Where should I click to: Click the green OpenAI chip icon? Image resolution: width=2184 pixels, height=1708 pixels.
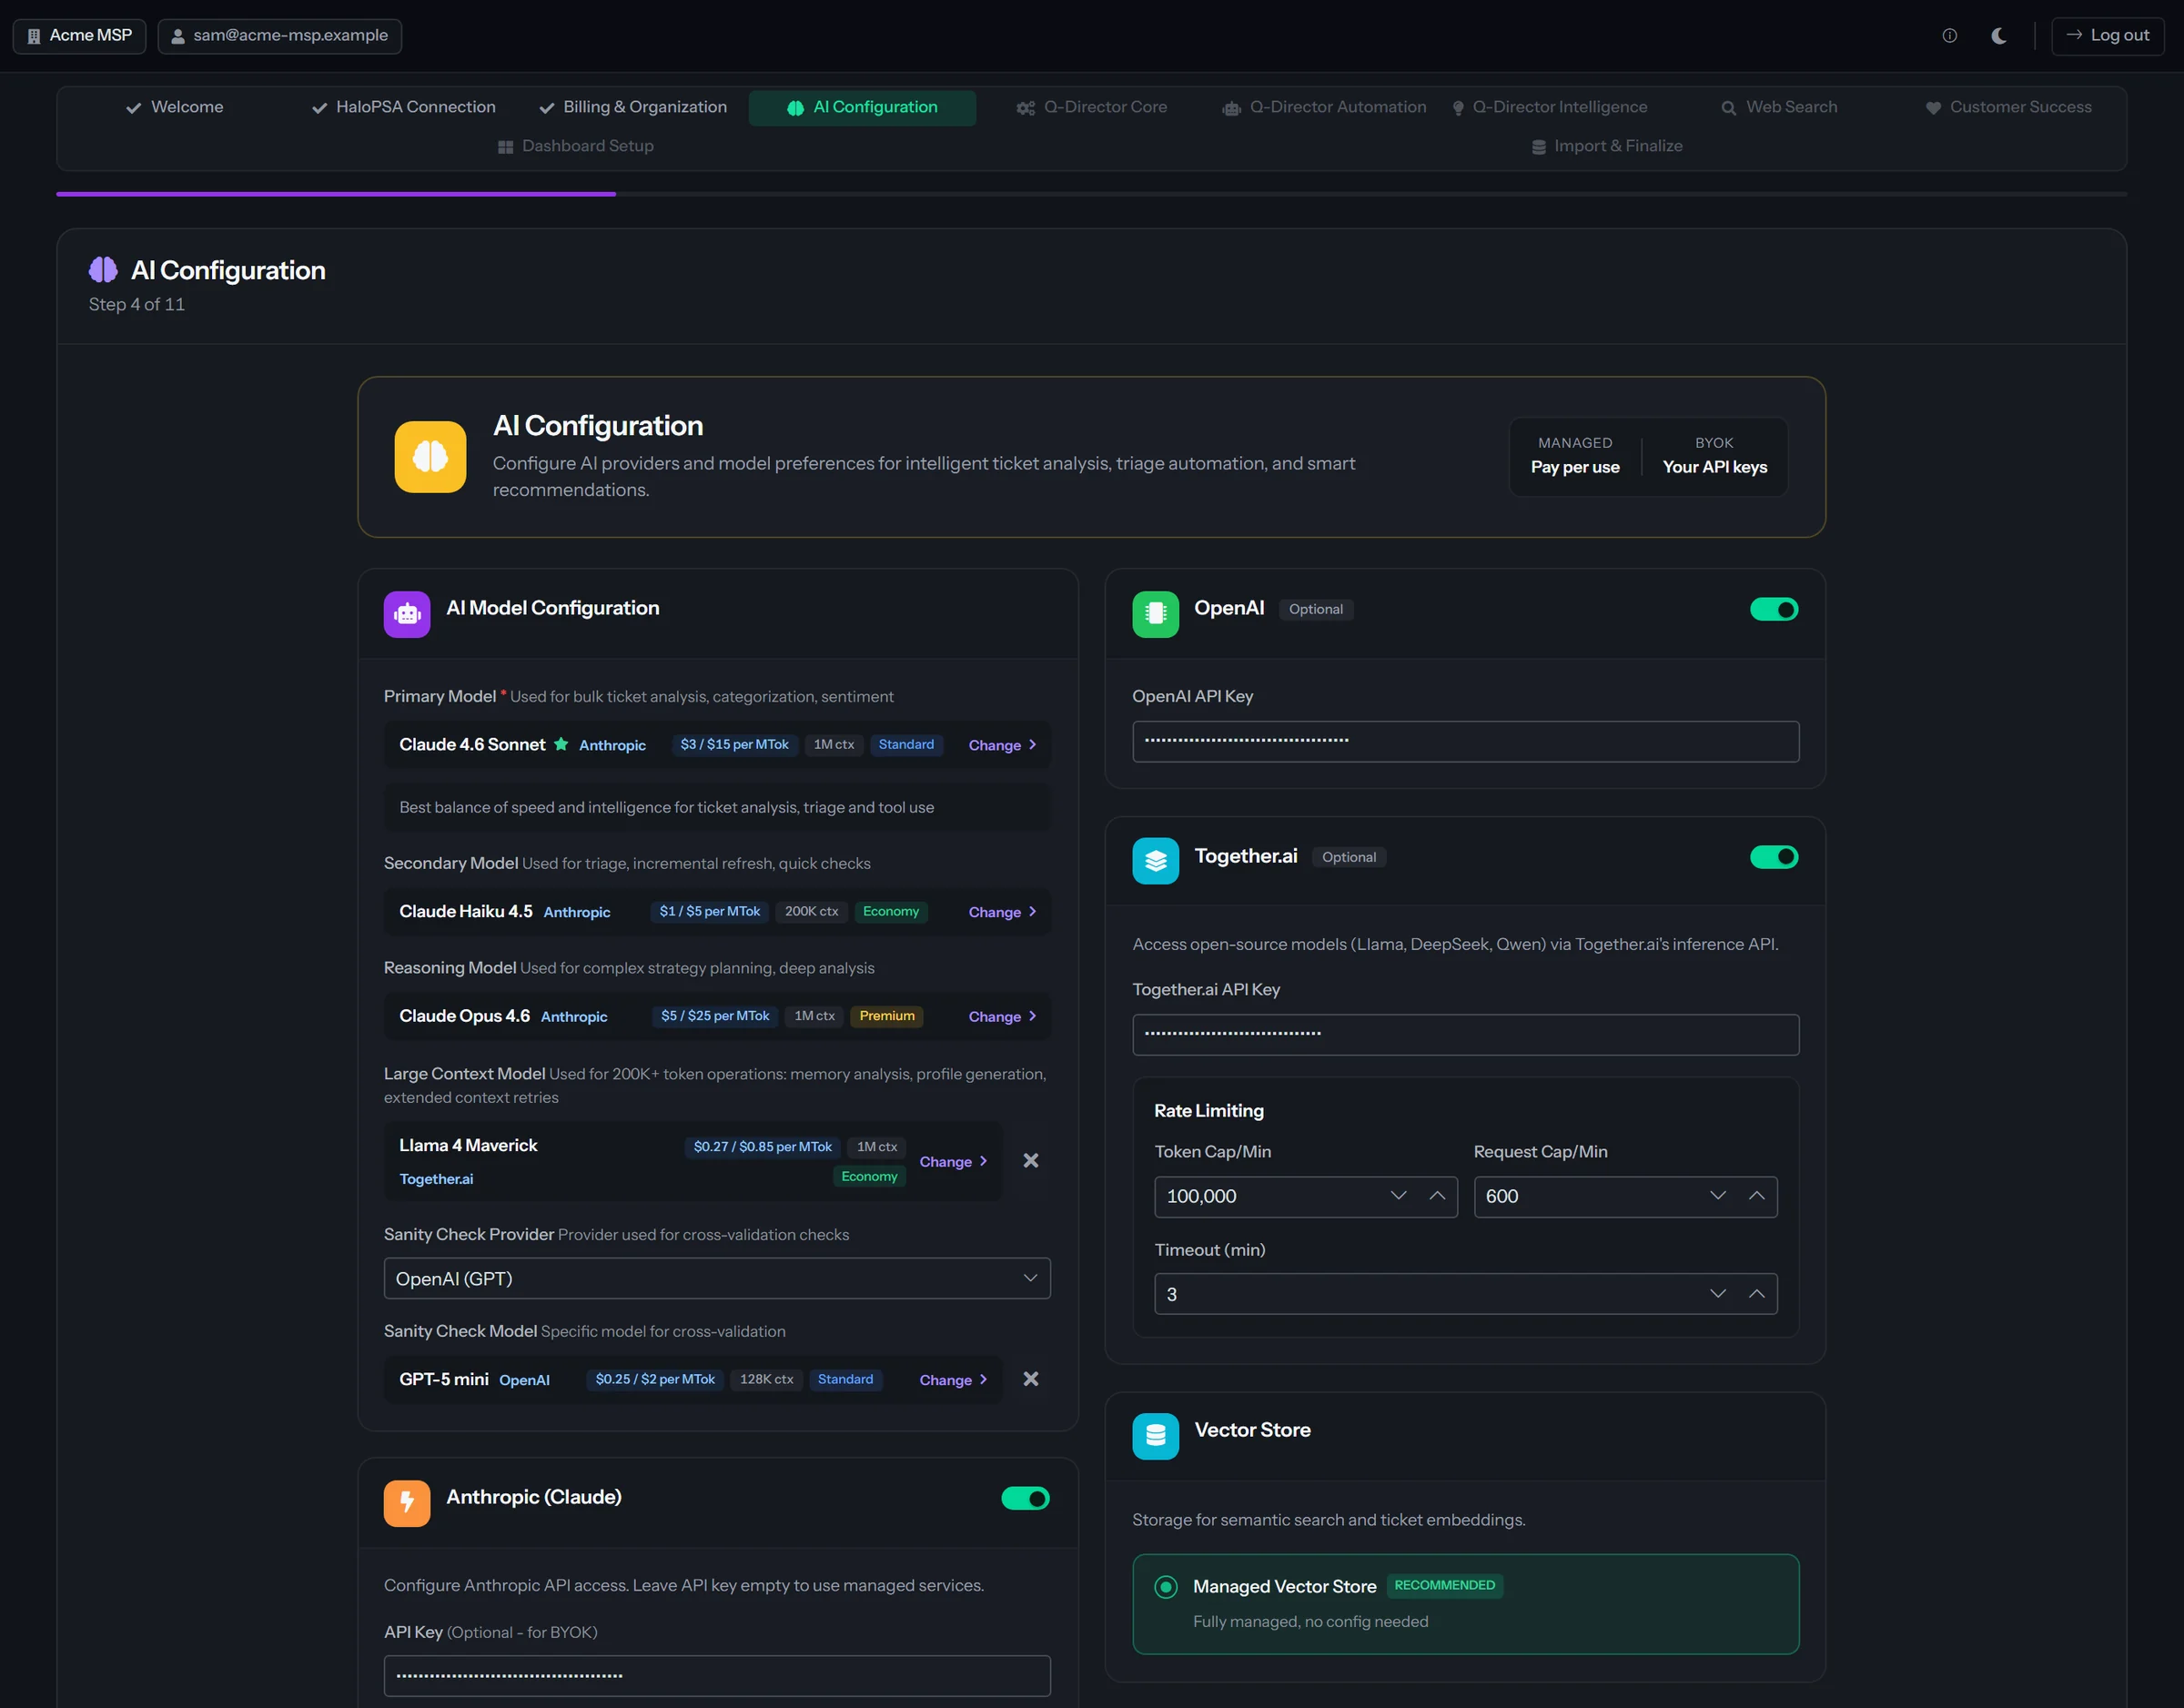[x=1155, y=614]
